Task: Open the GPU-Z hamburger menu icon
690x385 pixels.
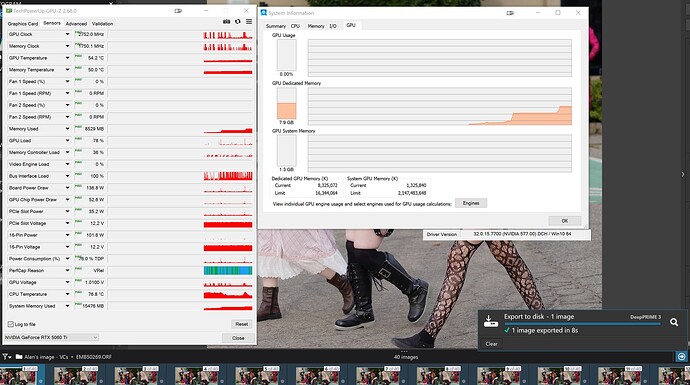Action: tap(249, 22)
